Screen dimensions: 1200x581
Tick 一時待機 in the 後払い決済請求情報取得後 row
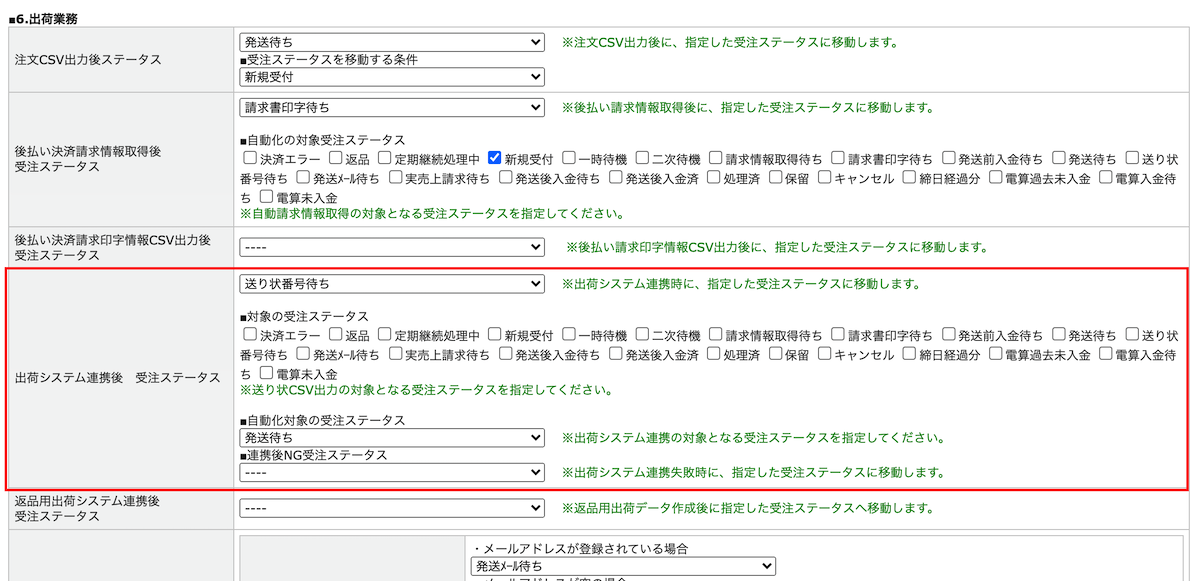[x=569, y=158]
